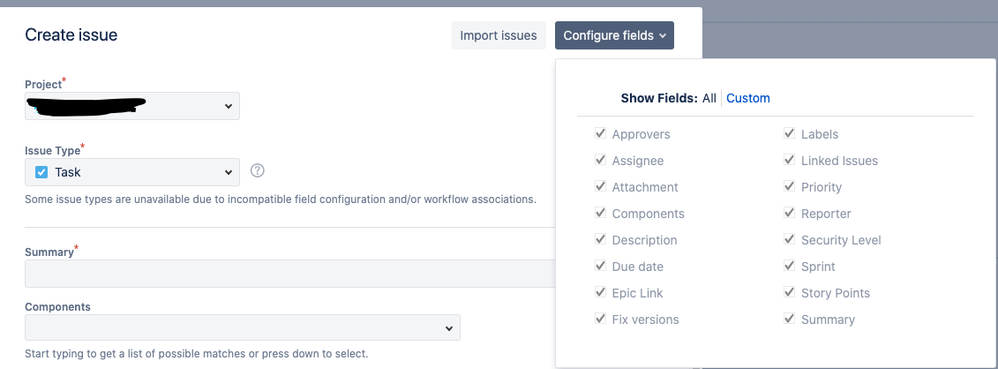Click into the Summary input field
Viewport: 998px width, 369px height.
[x=290, y=274]
